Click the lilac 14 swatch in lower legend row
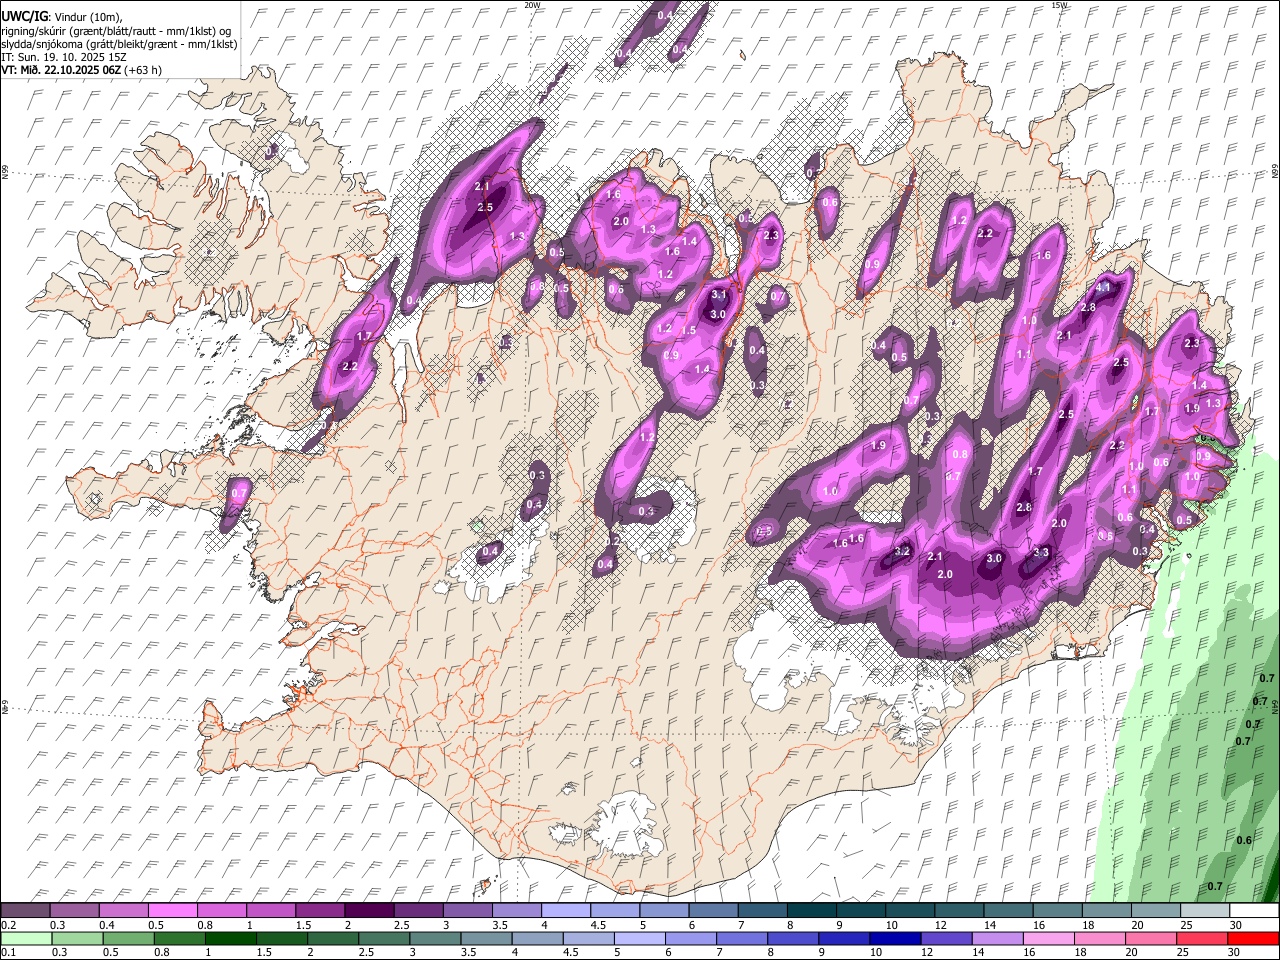The width and height of the screenshot is (1280, 960). pos(998,939)
